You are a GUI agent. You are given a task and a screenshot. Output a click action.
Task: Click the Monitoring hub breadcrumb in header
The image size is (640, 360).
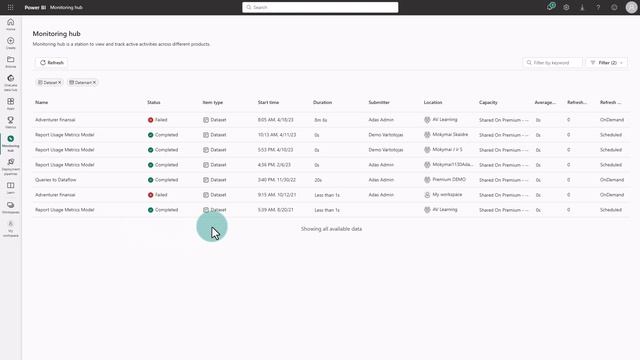[66, 7]
